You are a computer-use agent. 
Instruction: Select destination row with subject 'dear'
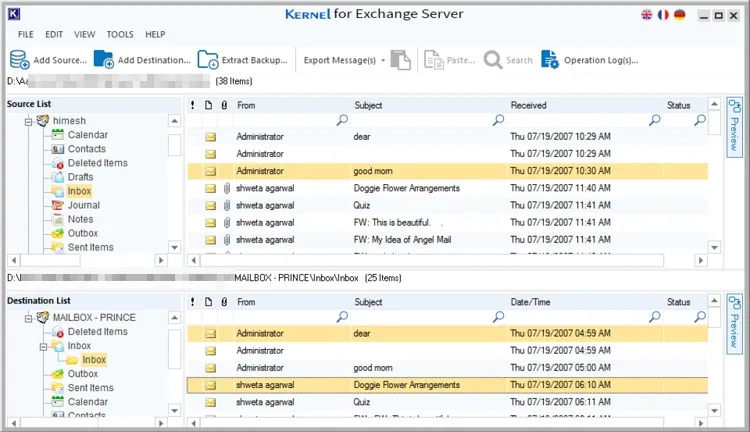click(x=447, y=333)
